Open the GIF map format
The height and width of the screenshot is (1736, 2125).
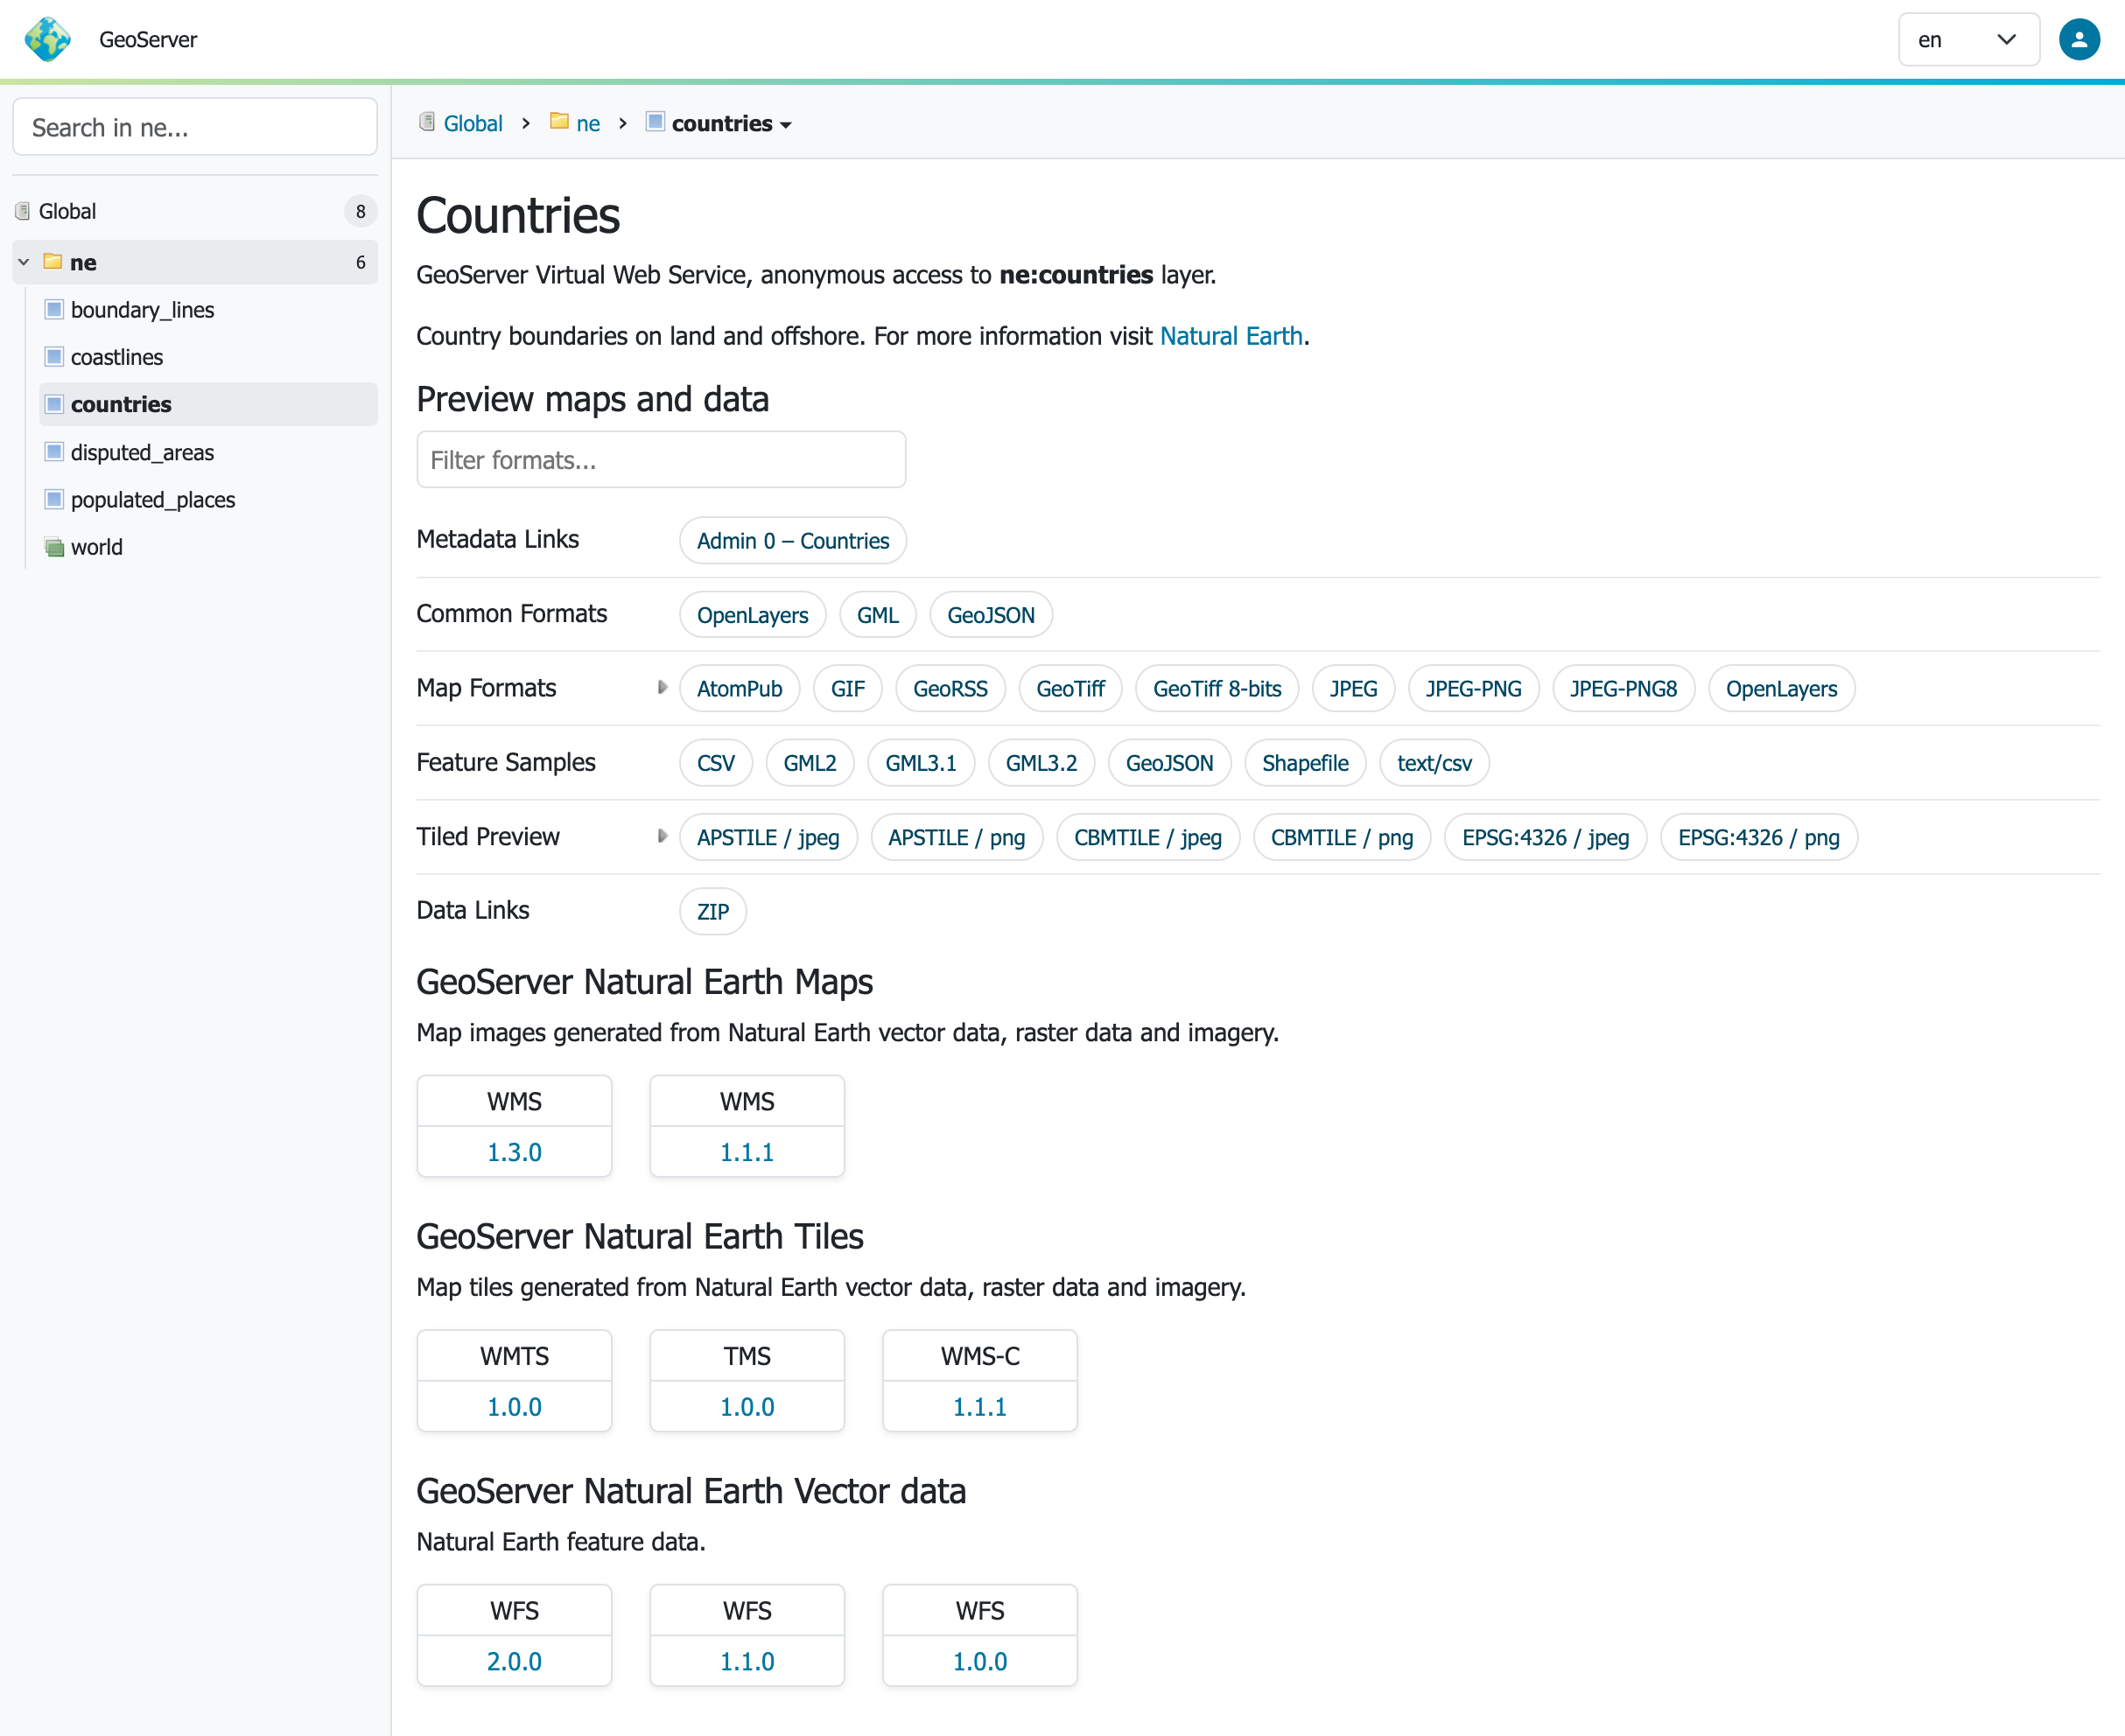click(x=848, y=689)
